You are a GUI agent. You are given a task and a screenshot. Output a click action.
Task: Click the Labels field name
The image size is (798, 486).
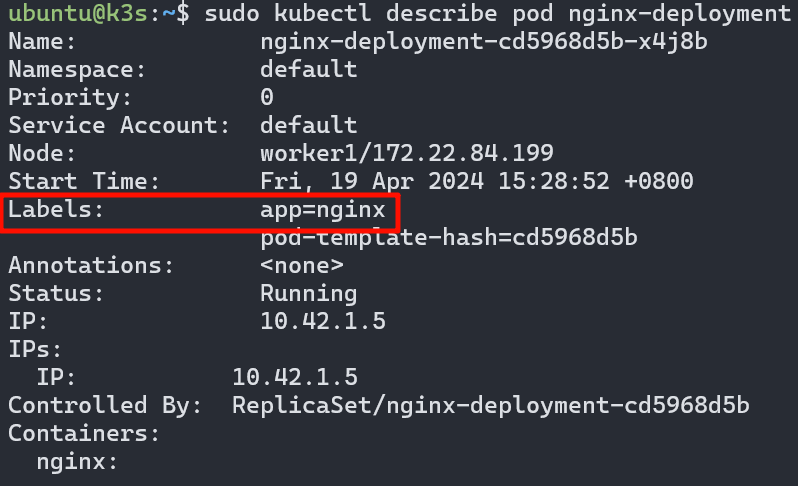tap(56, 211)
